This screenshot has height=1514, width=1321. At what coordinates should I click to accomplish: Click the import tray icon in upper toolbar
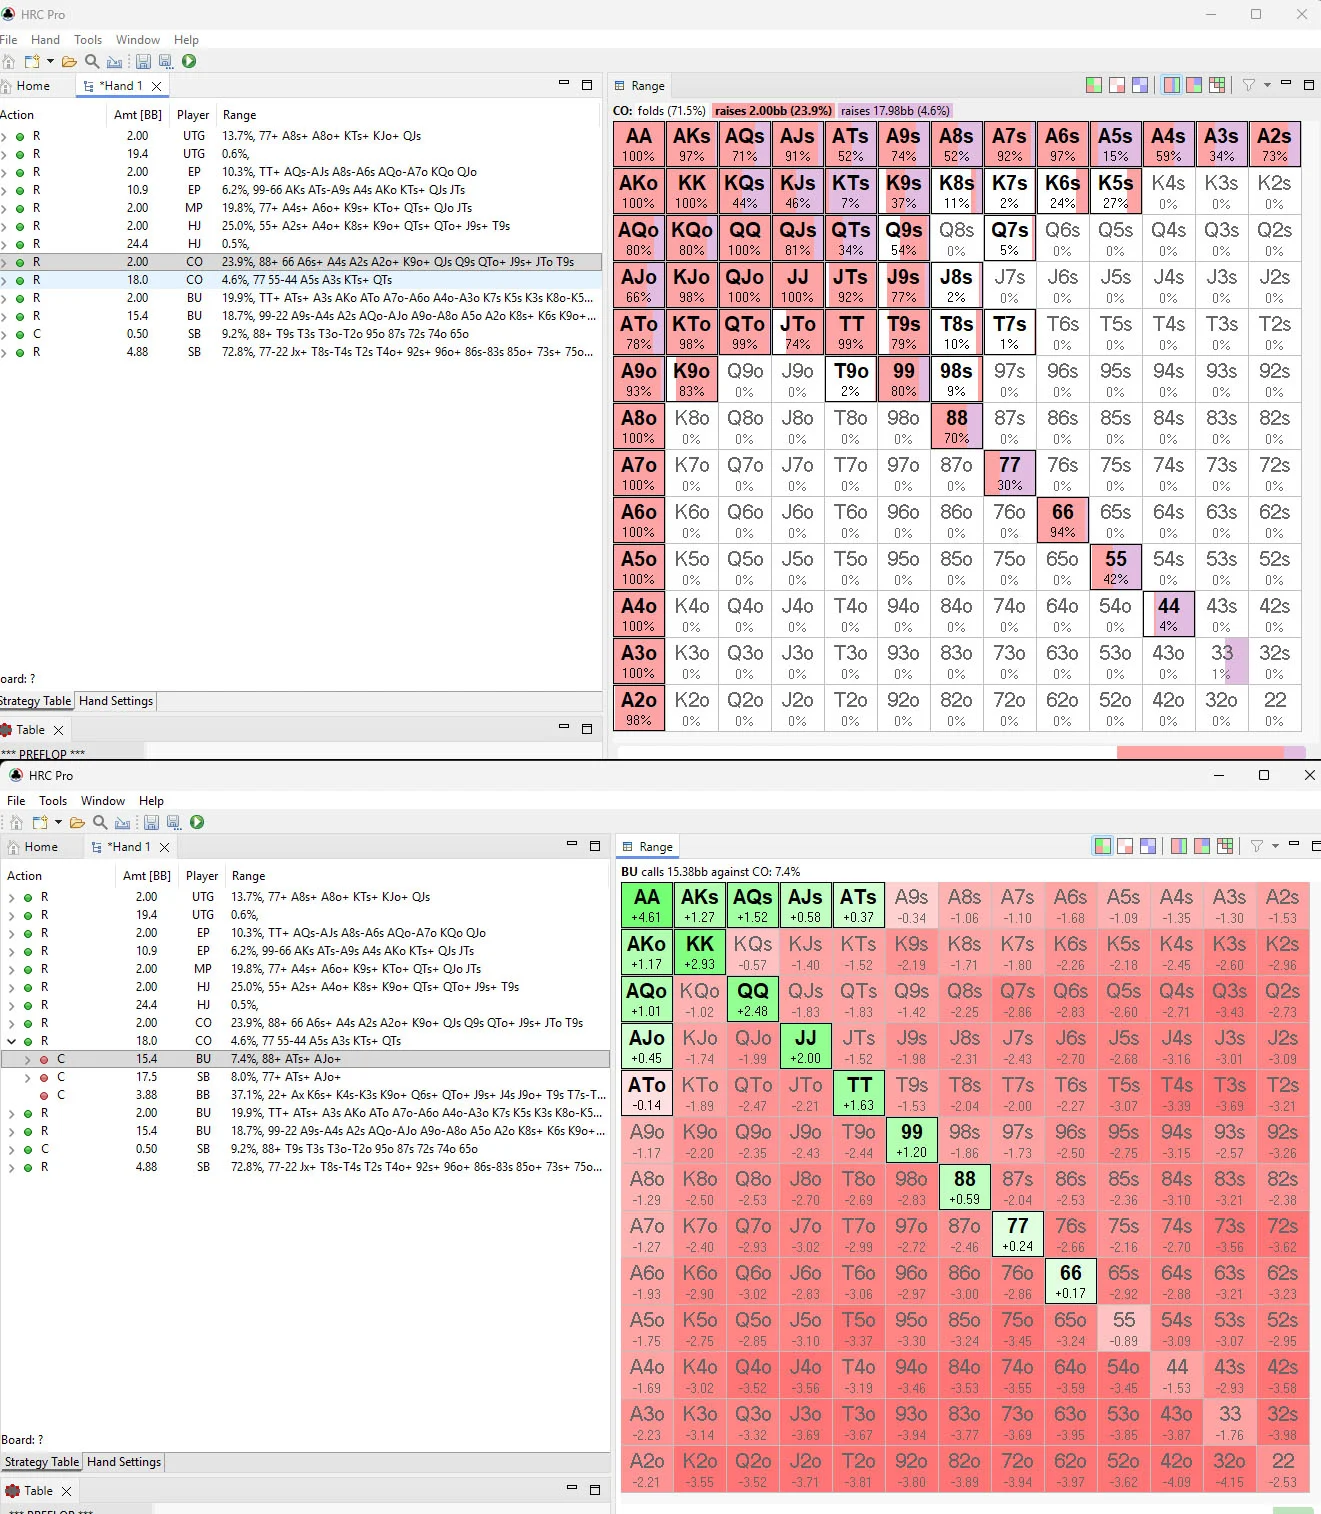coord(114,62)
